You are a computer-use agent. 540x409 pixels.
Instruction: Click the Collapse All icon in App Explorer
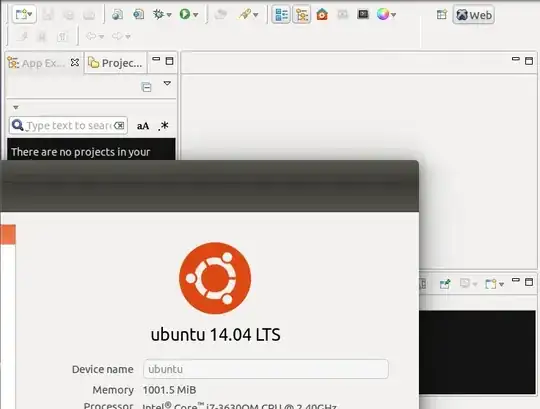coord(146,87)
